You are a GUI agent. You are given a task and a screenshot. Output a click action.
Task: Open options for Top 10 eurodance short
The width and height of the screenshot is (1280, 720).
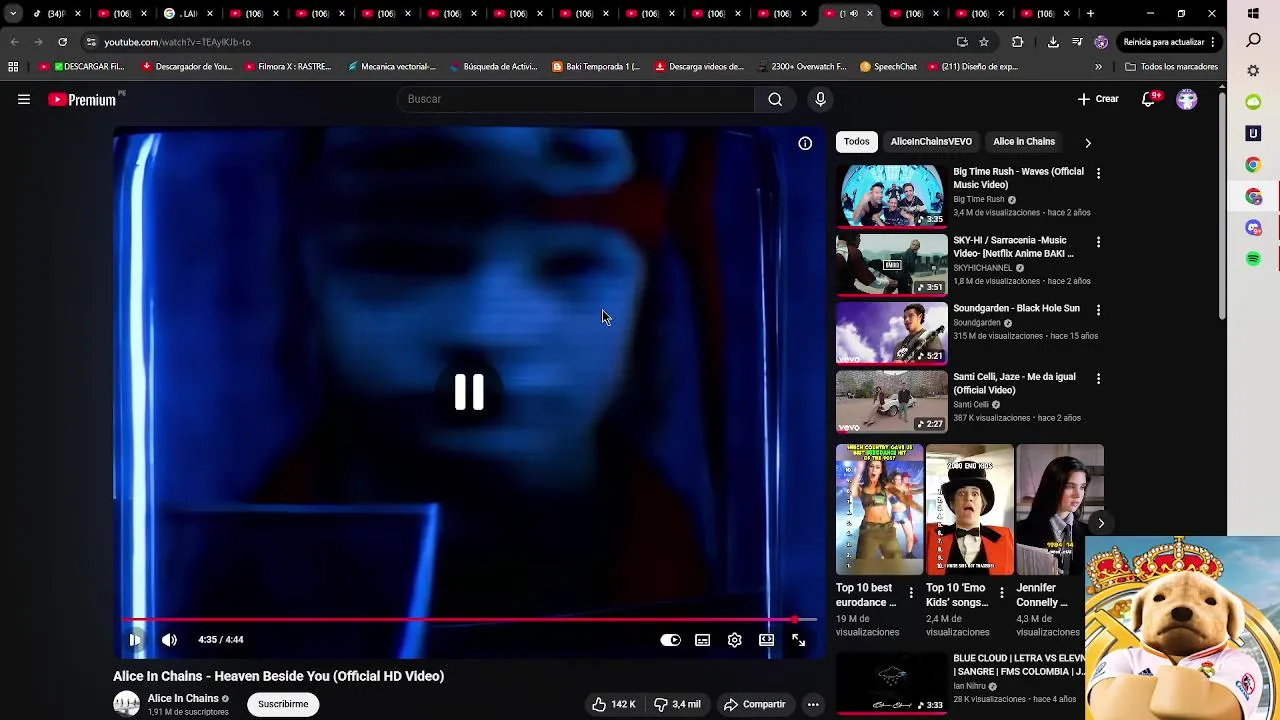tap(911, 593)
